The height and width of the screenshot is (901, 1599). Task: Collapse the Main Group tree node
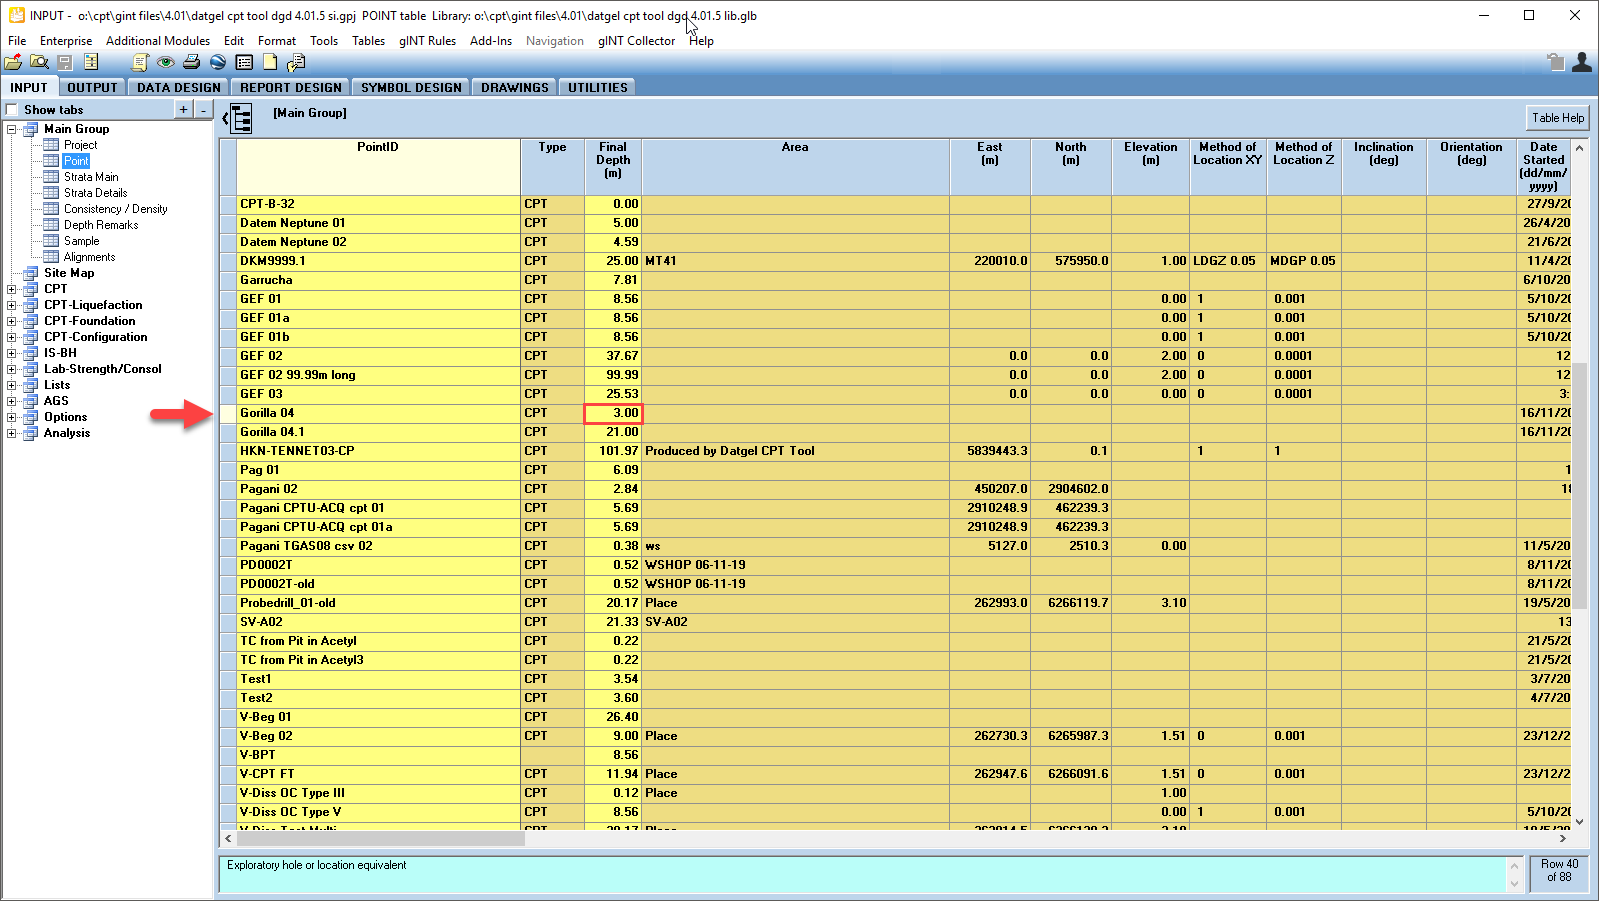12,129
